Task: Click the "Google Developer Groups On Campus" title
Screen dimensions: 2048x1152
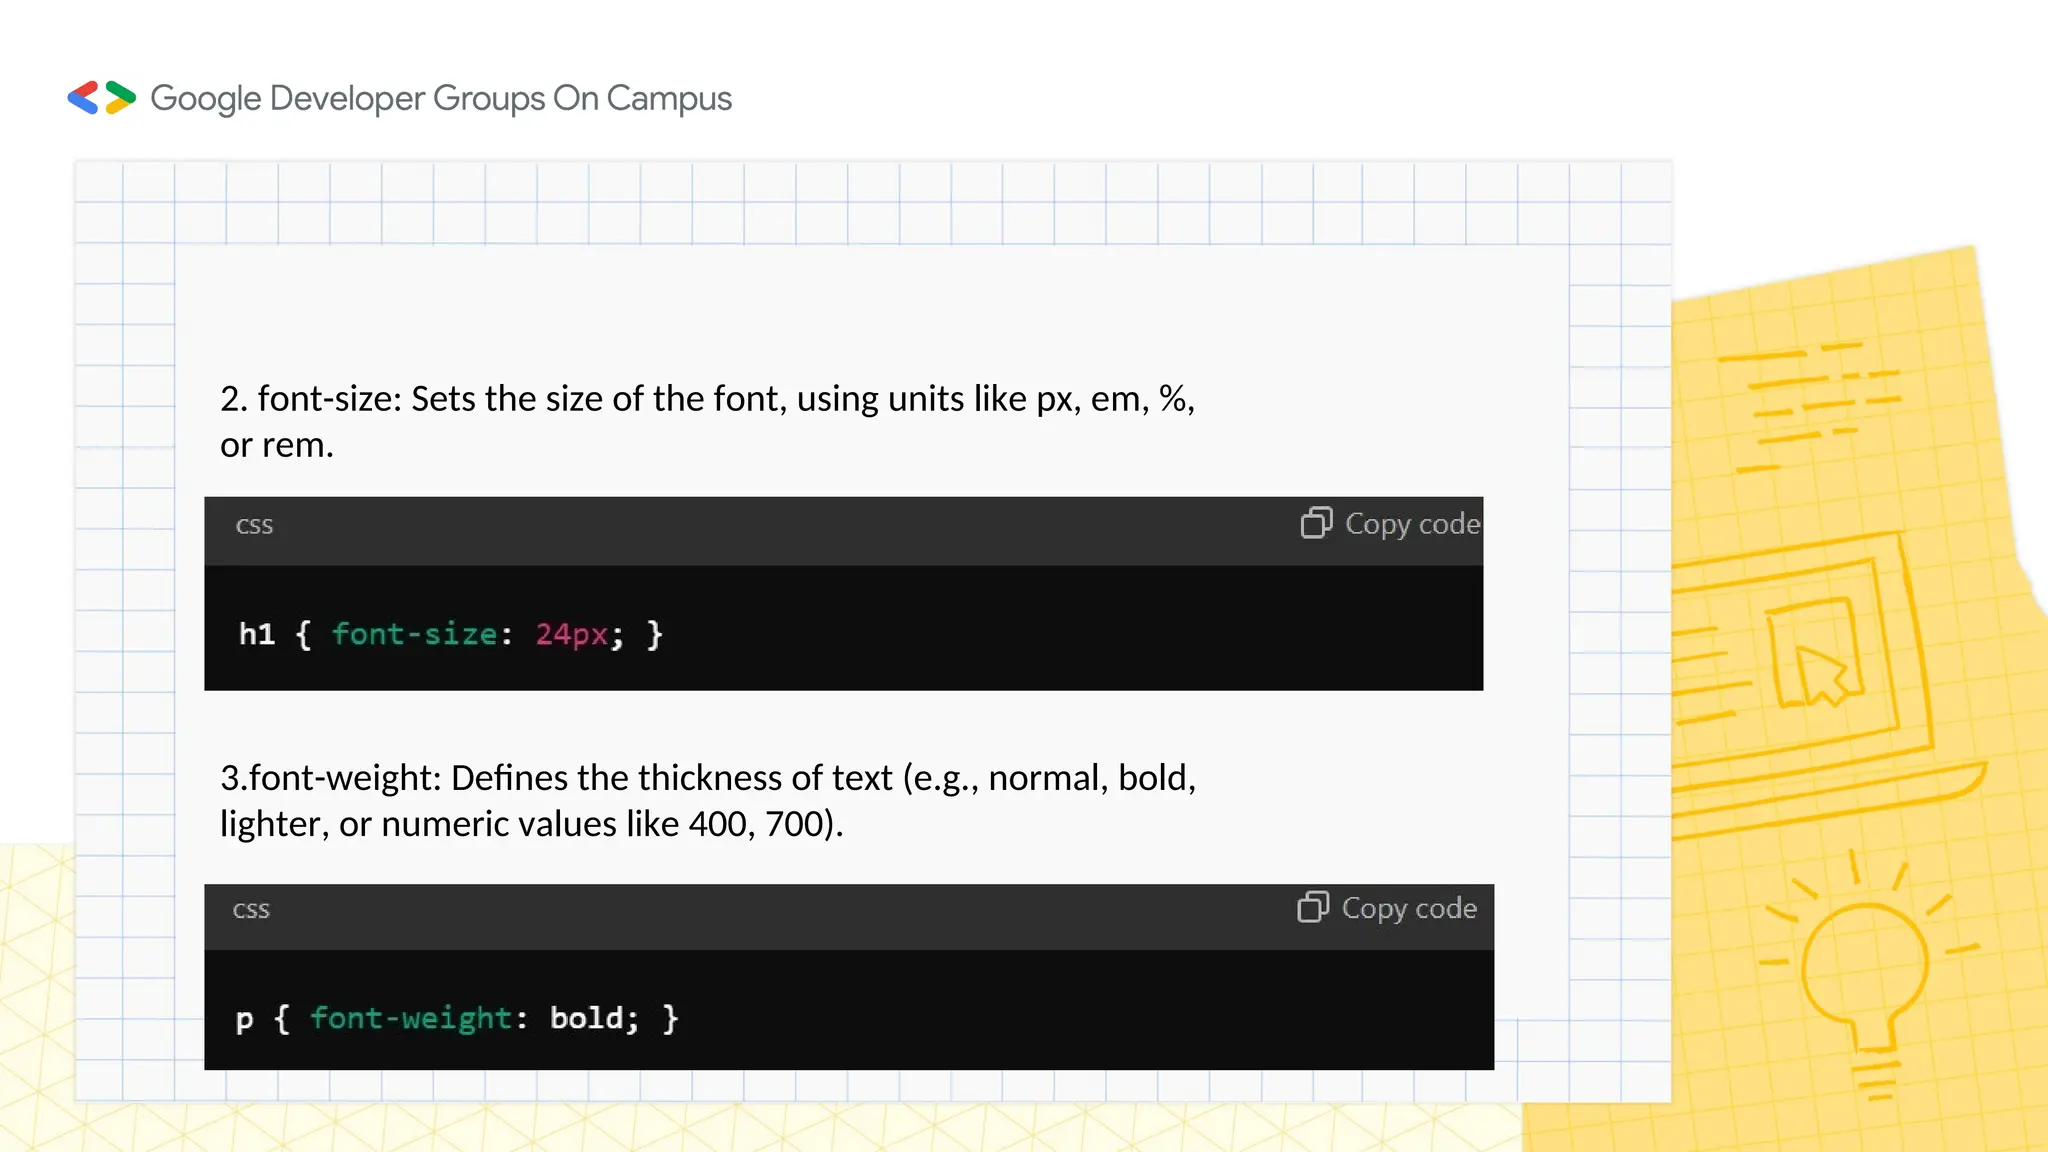Action: click(441, 98)
